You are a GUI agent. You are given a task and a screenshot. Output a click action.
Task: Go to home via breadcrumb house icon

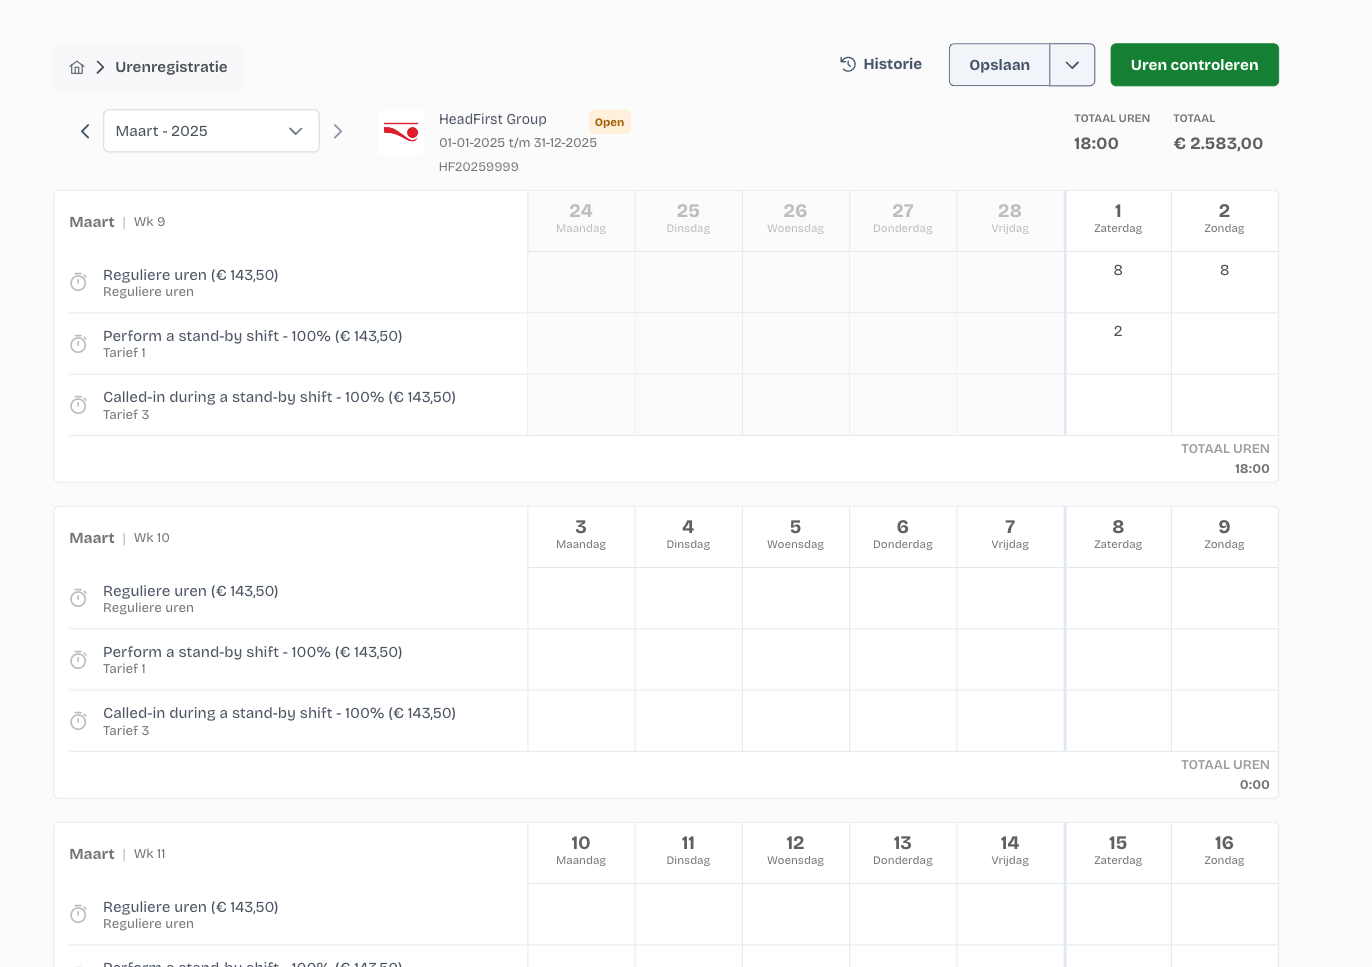pos(77,67)
